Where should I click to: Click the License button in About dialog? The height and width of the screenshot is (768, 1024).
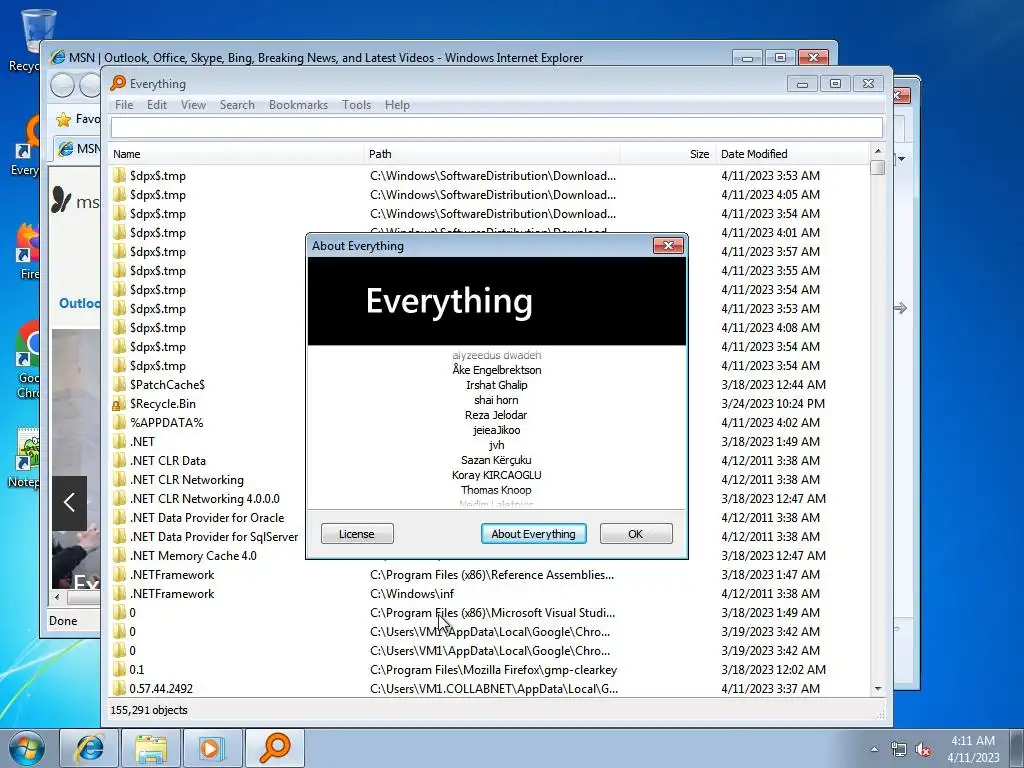pyautogui.click(x=357, y=534)
